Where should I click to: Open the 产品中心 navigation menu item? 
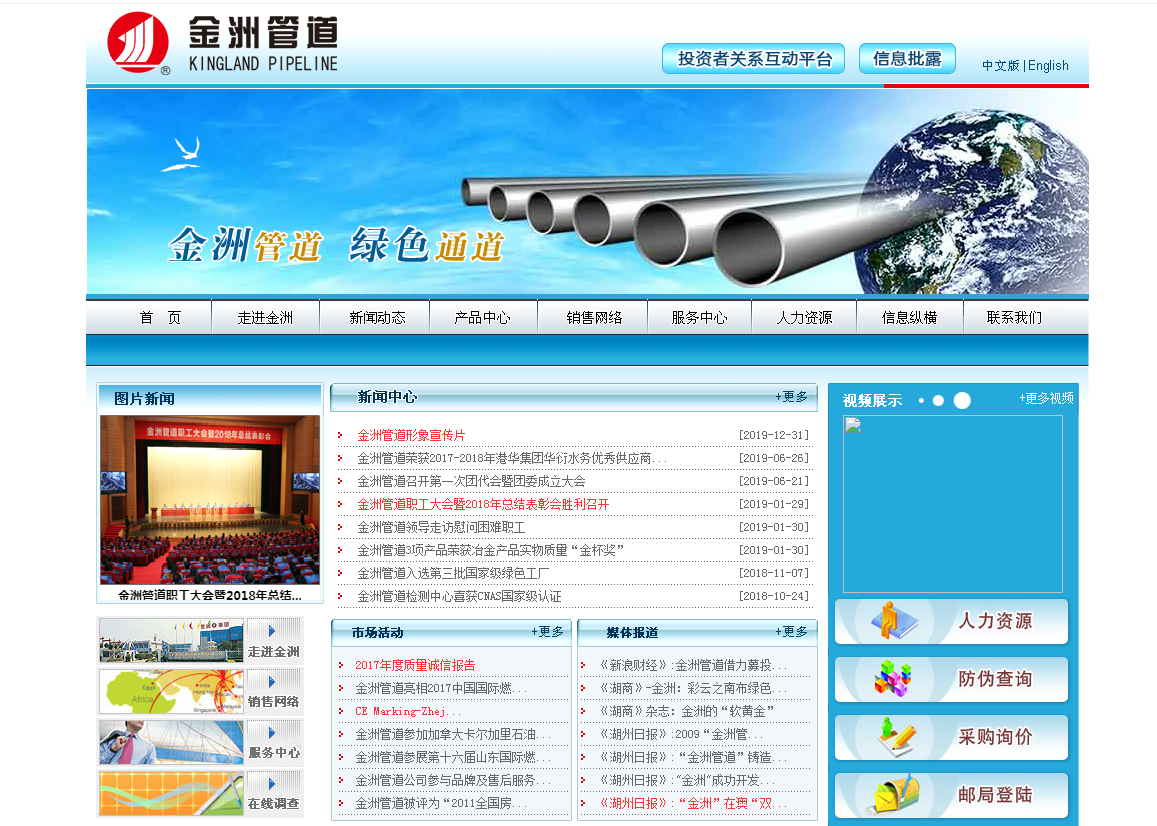[482, 318]
